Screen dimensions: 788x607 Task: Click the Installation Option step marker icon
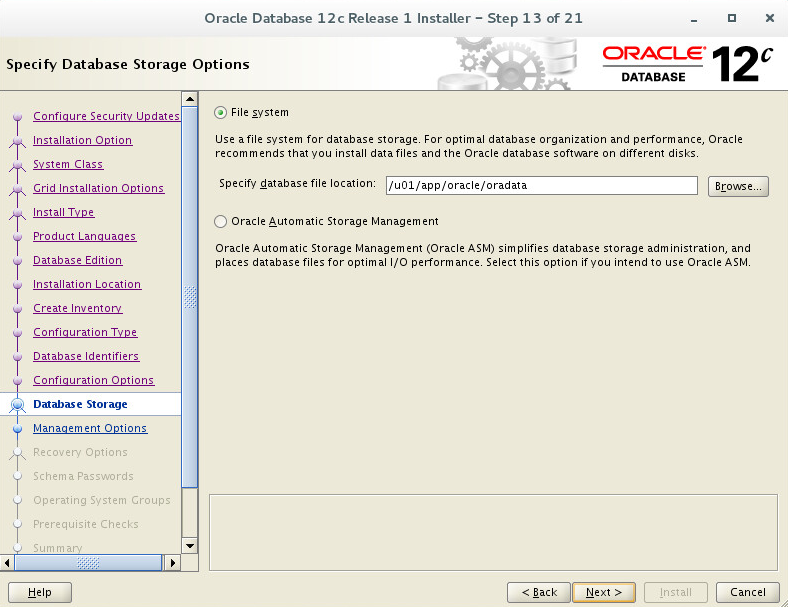pyautogui.click(x=18, y=141)
